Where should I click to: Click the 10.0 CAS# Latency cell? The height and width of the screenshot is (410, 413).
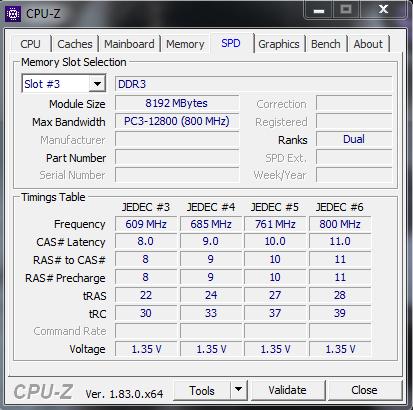pyautogui.click(x=275, y=241)
